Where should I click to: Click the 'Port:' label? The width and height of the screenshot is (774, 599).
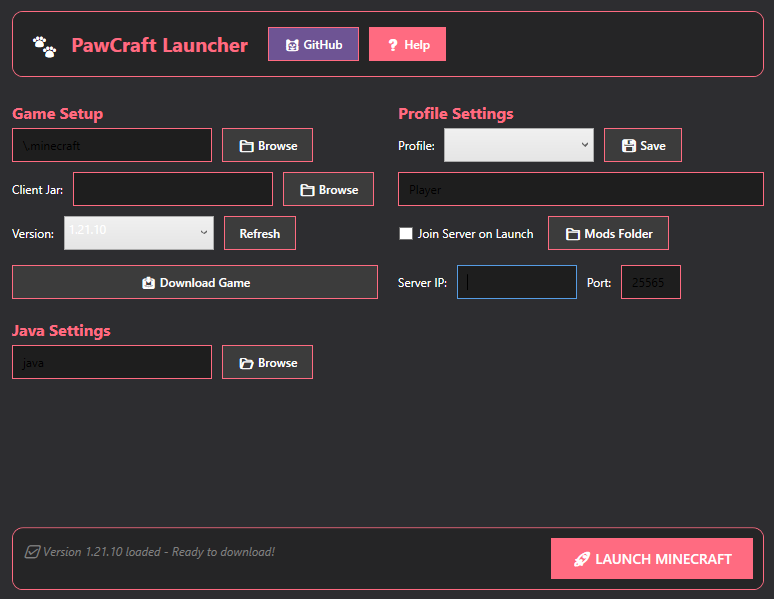click(599, 282)
